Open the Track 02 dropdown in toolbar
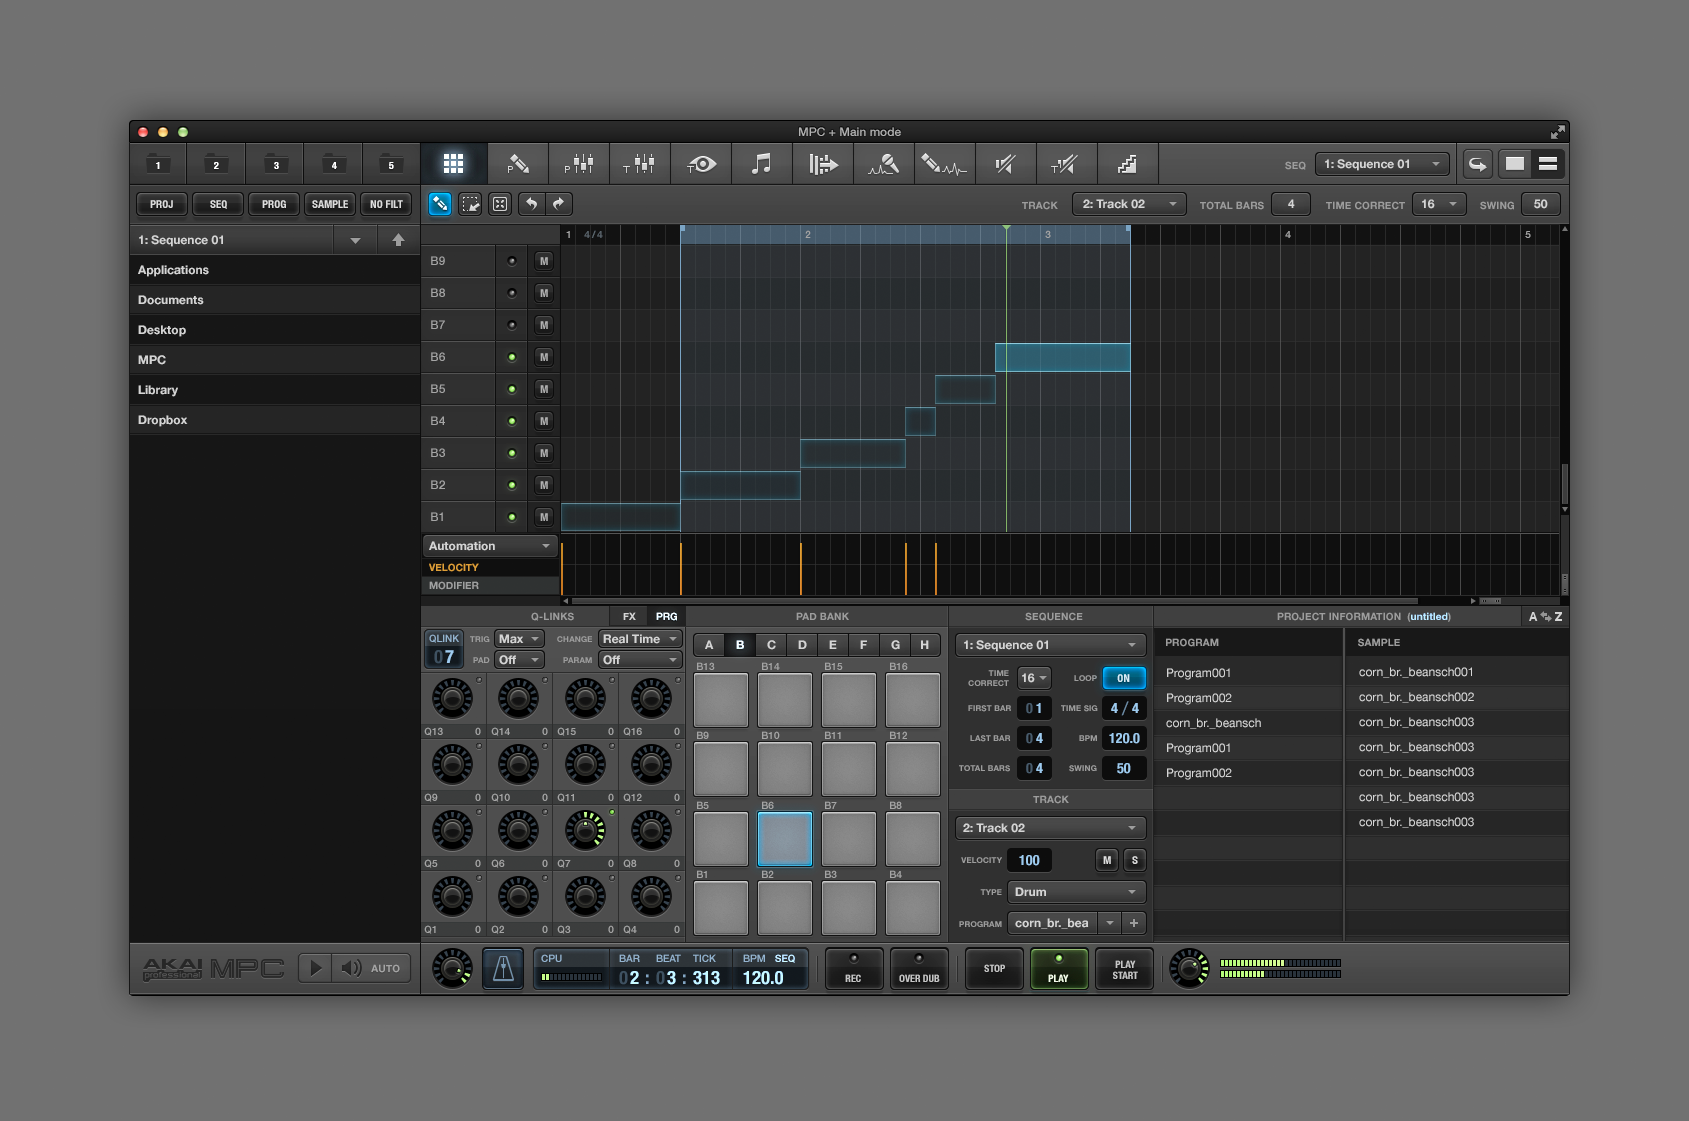 coord(1129,204)
